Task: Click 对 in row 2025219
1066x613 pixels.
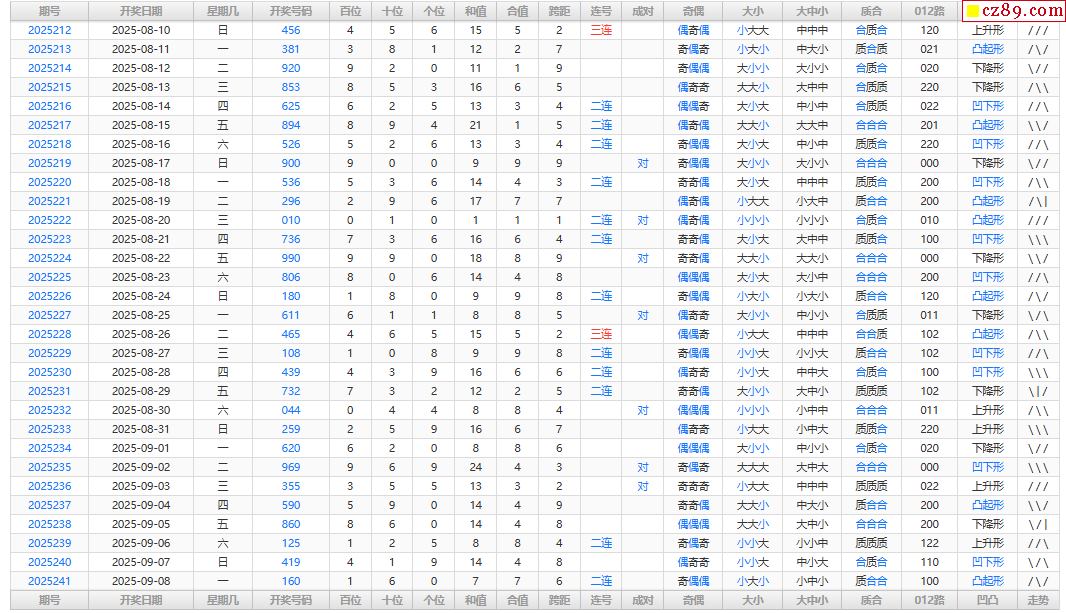Action: pyautogui.click(x=643, y=163)
